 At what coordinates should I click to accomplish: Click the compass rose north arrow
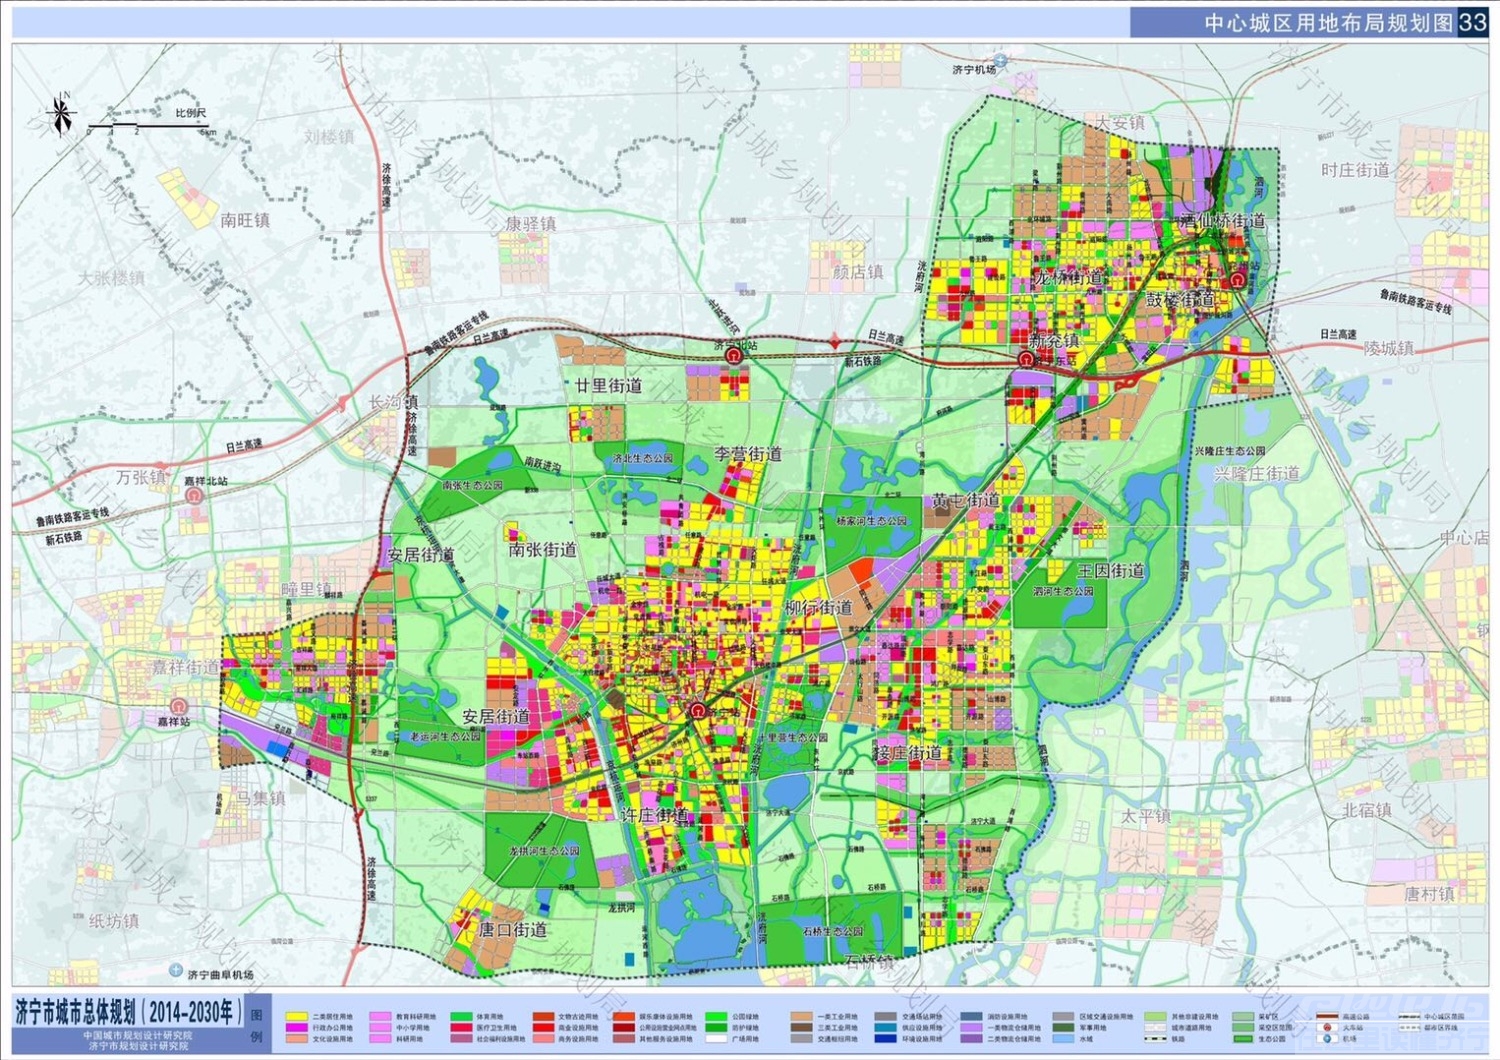(61, 113)
